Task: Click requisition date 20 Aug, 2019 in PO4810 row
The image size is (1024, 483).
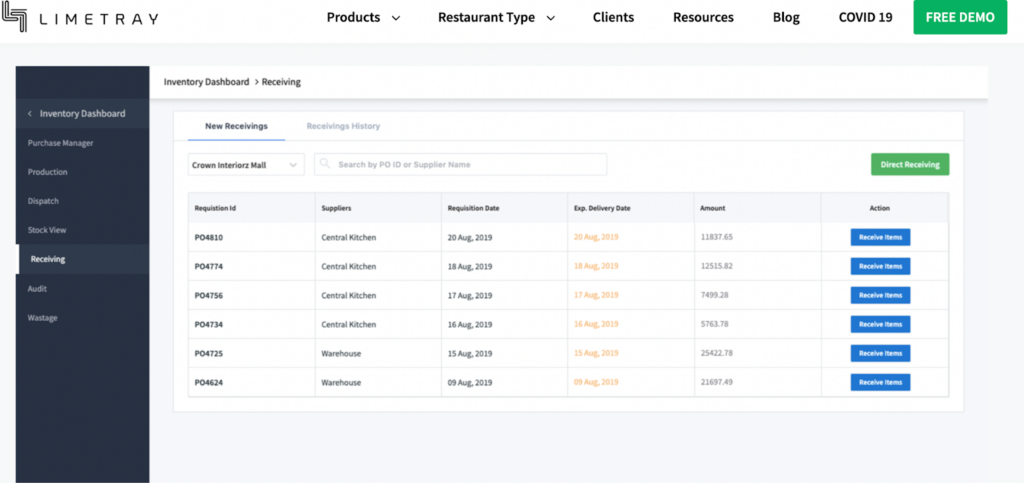Action: tap(470, 238)
